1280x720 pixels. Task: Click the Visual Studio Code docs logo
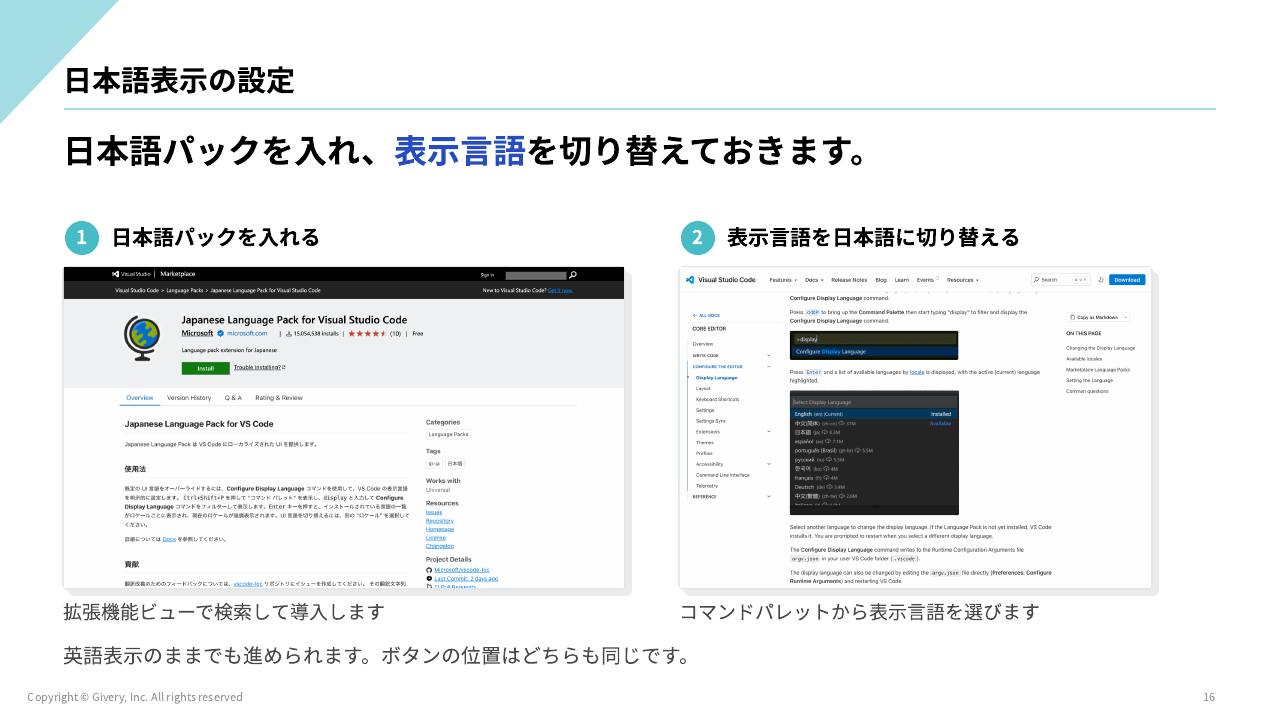(720, 280)
